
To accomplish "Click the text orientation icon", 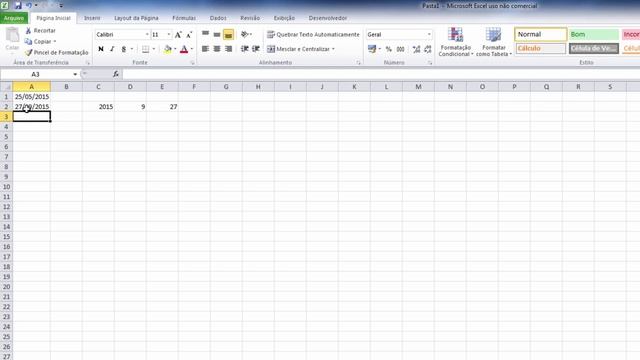I will [x=244, y=35].
